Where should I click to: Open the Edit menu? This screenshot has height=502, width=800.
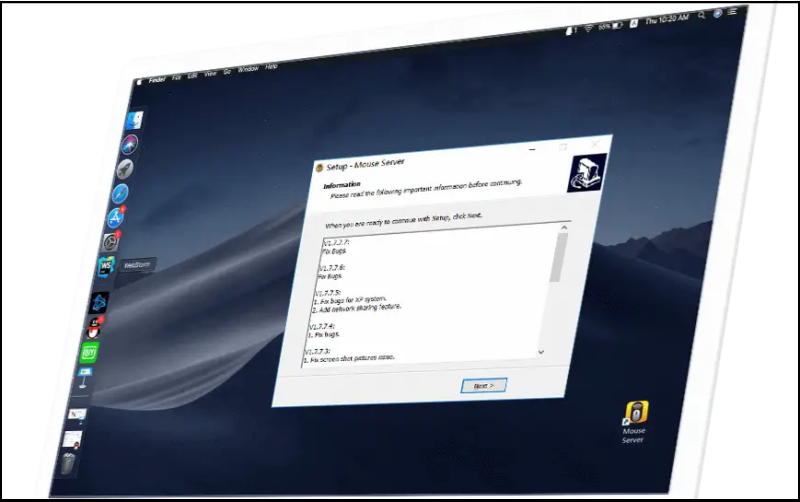click(192, 76)
